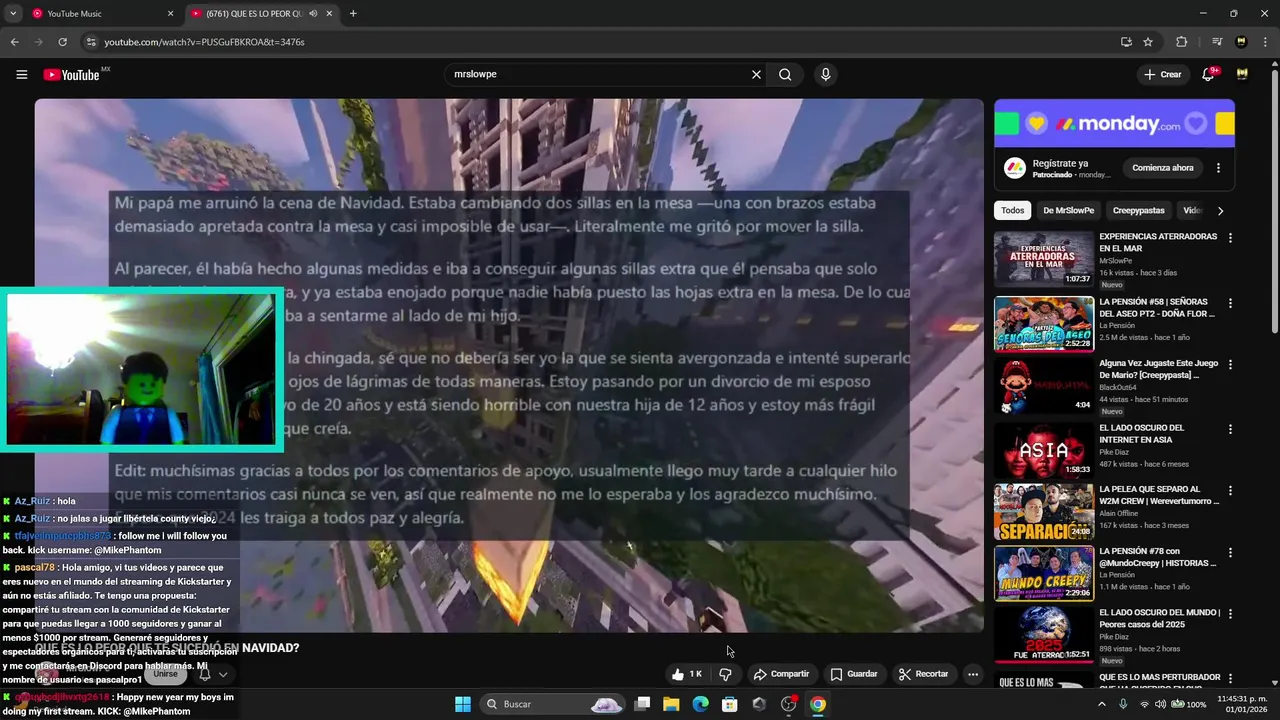1280x720 pixels.
Task: Open the Chrome profile avatar
Action: (x=1241, y=42)
